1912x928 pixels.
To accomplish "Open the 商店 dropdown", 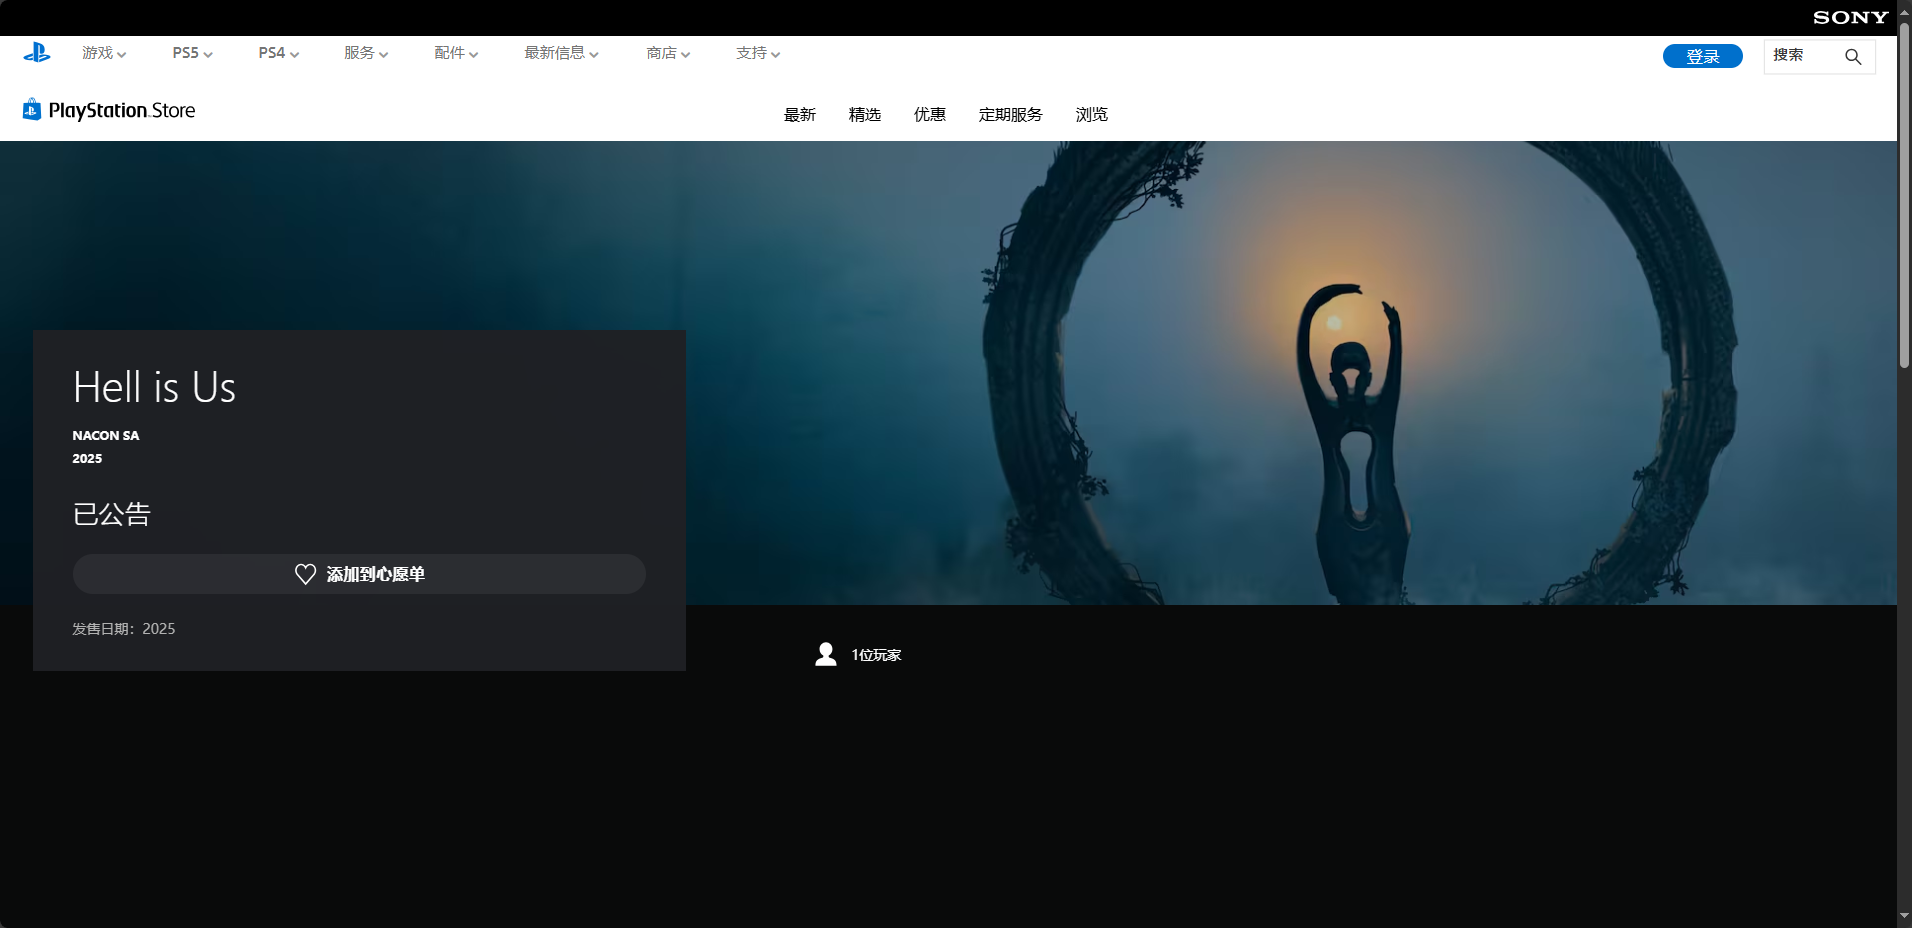I will (x=668, y=53).
